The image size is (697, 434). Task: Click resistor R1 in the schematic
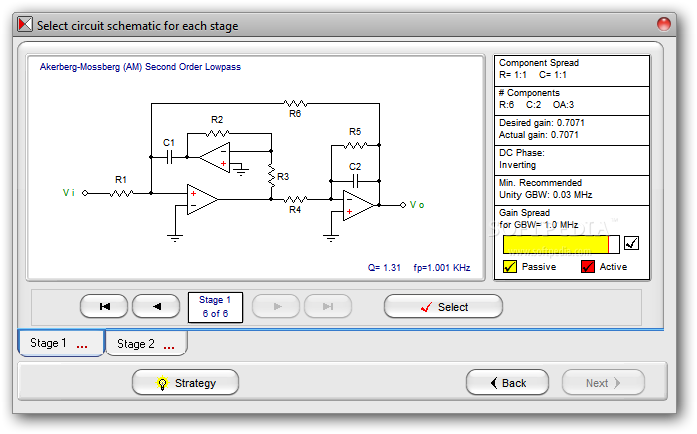121,193
